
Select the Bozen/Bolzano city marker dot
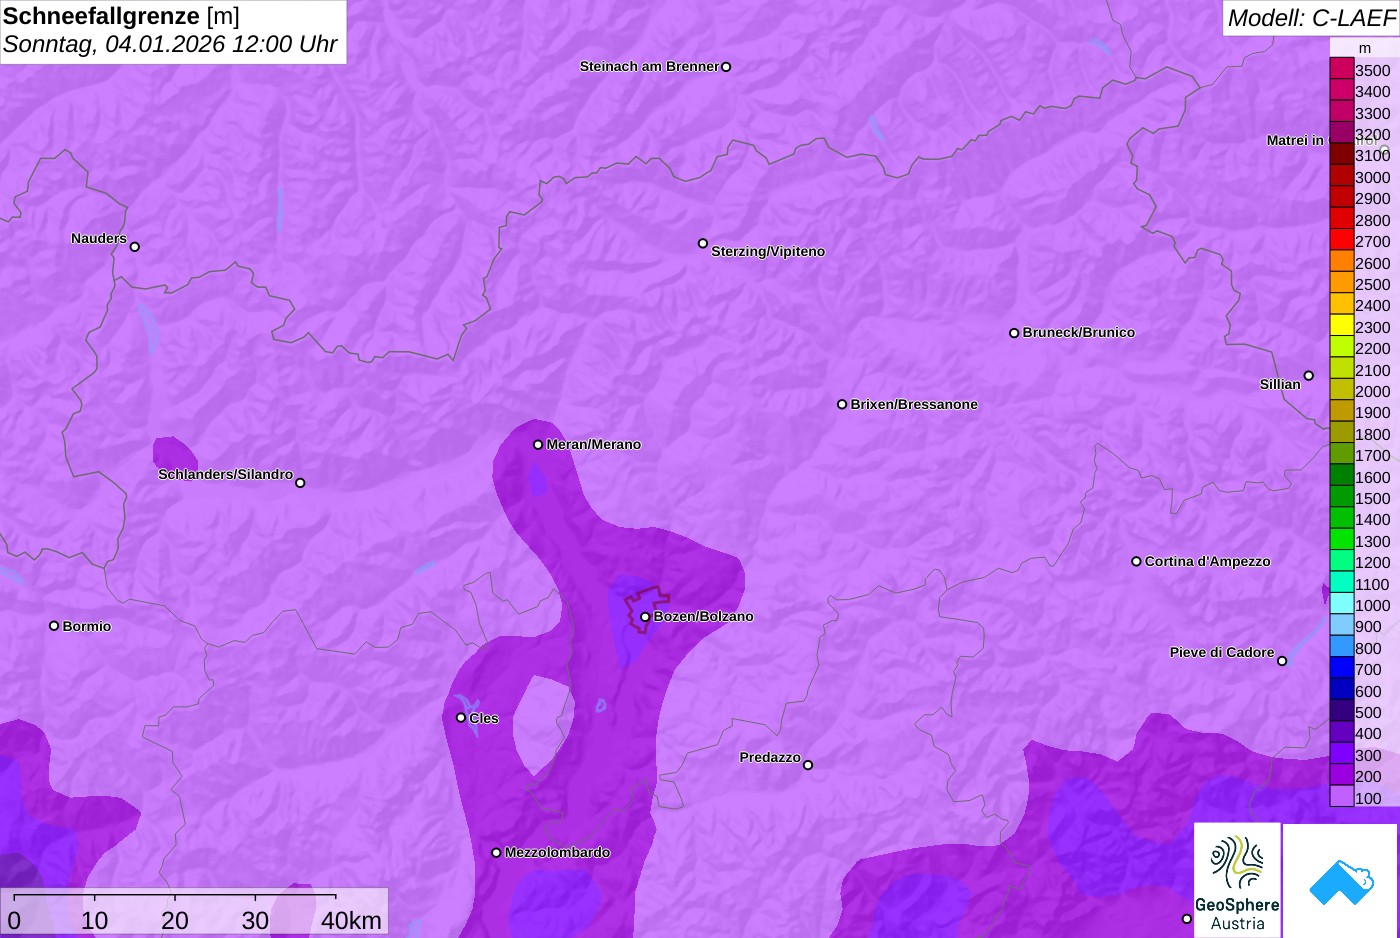point(645,617)
